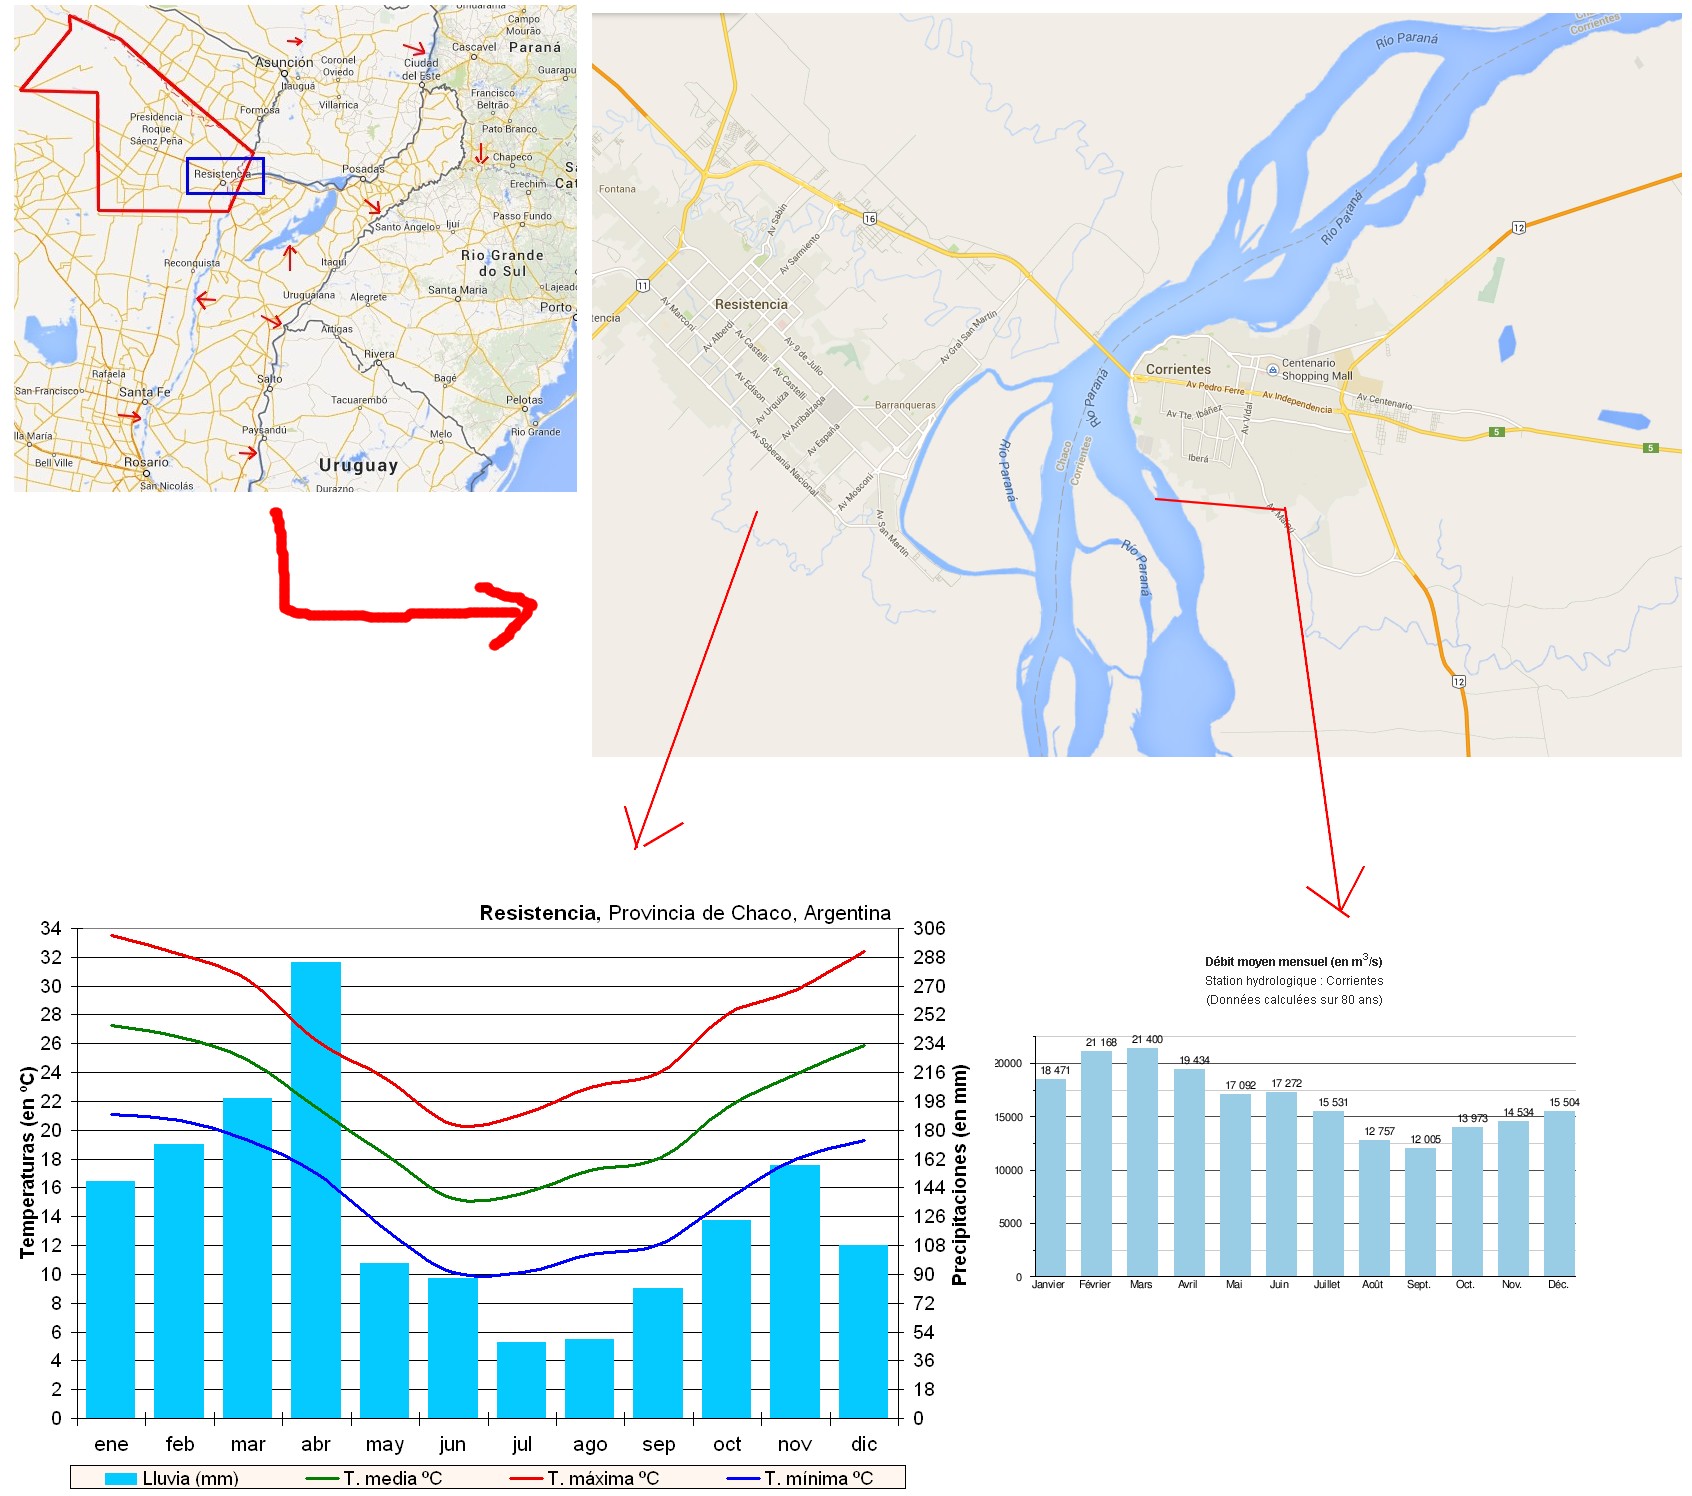
Task: Click the Janvier bar in the discharge chart
Action: tap(1050, 1178)
